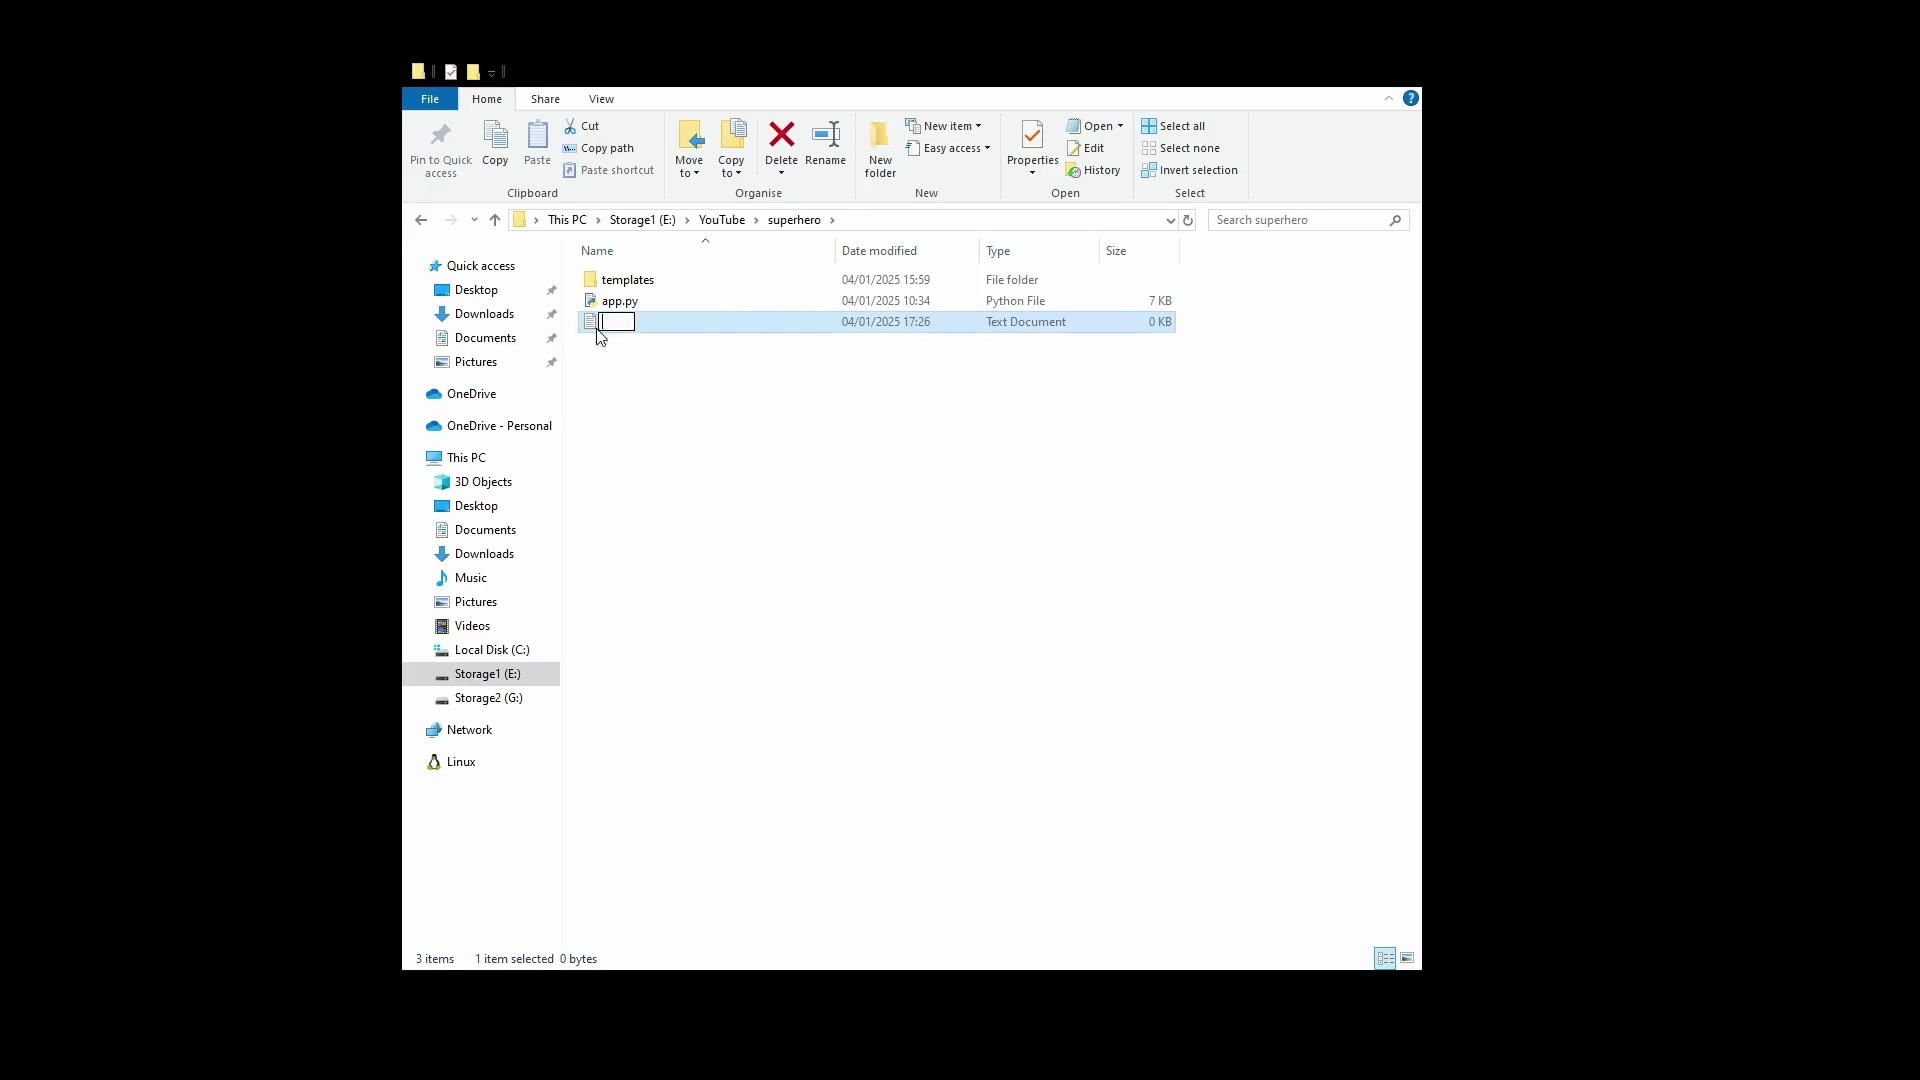The height and width of the screenshot is (1080, 1920).
Task: Sort by Date modified column
Action: [x=907, y=251]
